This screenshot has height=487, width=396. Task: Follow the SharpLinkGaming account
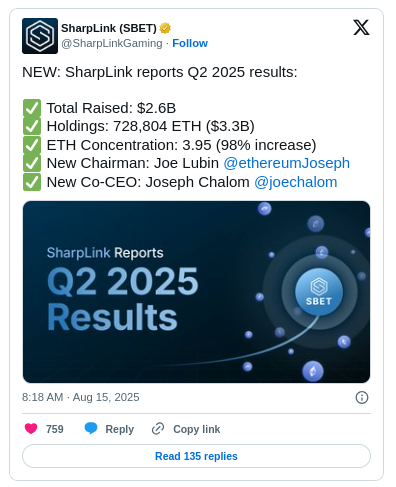point(190,43)
